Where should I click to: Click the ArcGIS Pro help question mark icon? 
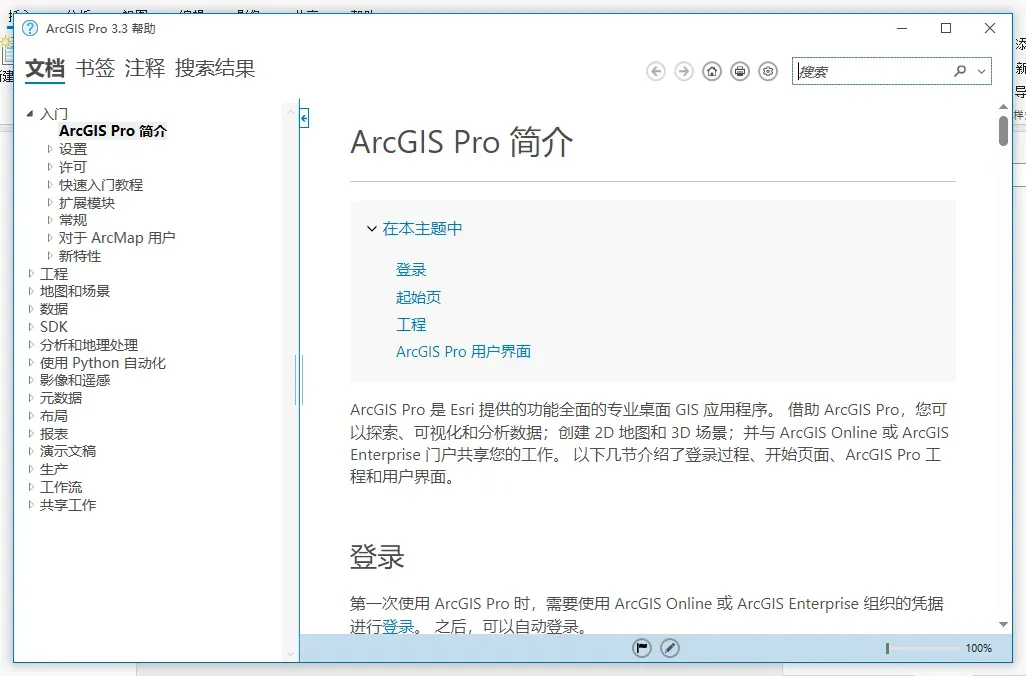click(x=30, y=28)
